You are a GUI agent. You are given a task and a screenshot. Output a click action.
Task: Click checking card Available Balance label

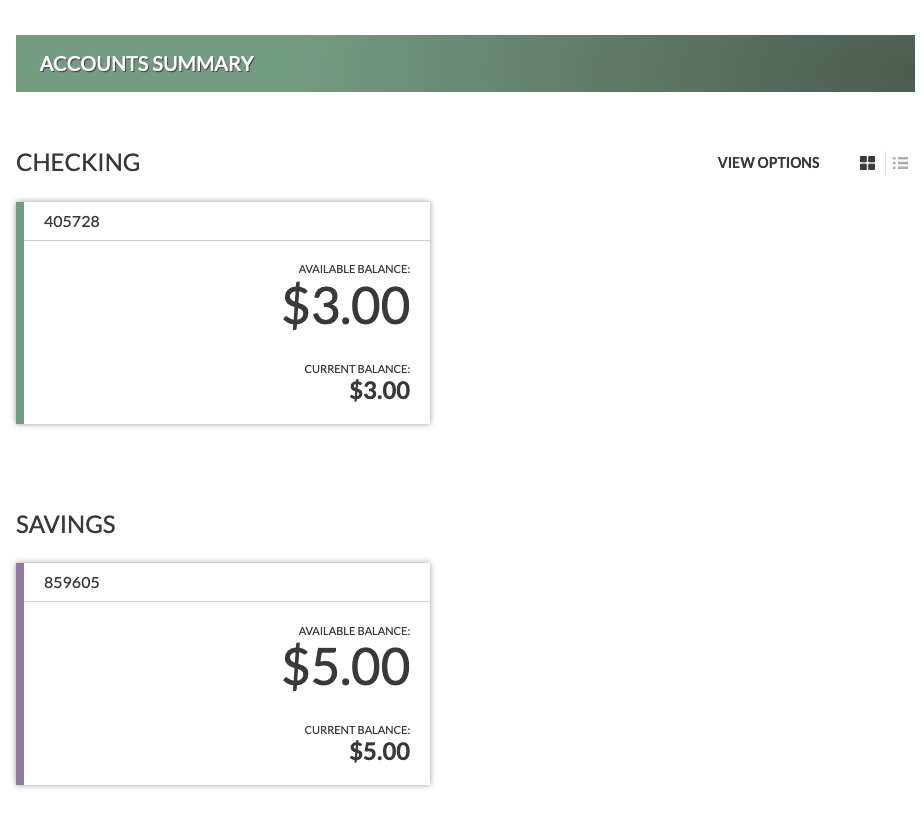[x=354, y=269]
